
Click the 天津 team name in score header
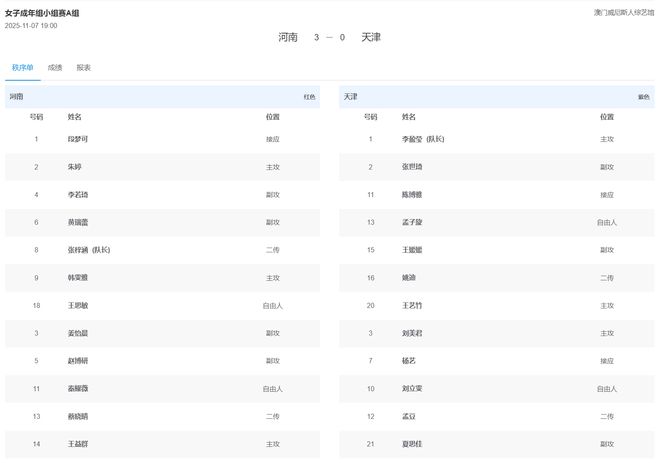pyautogui.click(x=371, y=37)
